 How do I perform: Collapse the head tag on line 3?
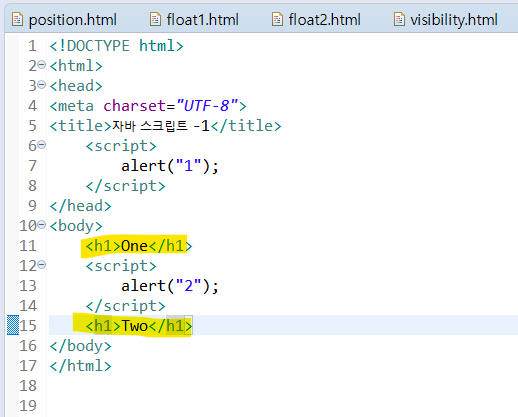41,84
